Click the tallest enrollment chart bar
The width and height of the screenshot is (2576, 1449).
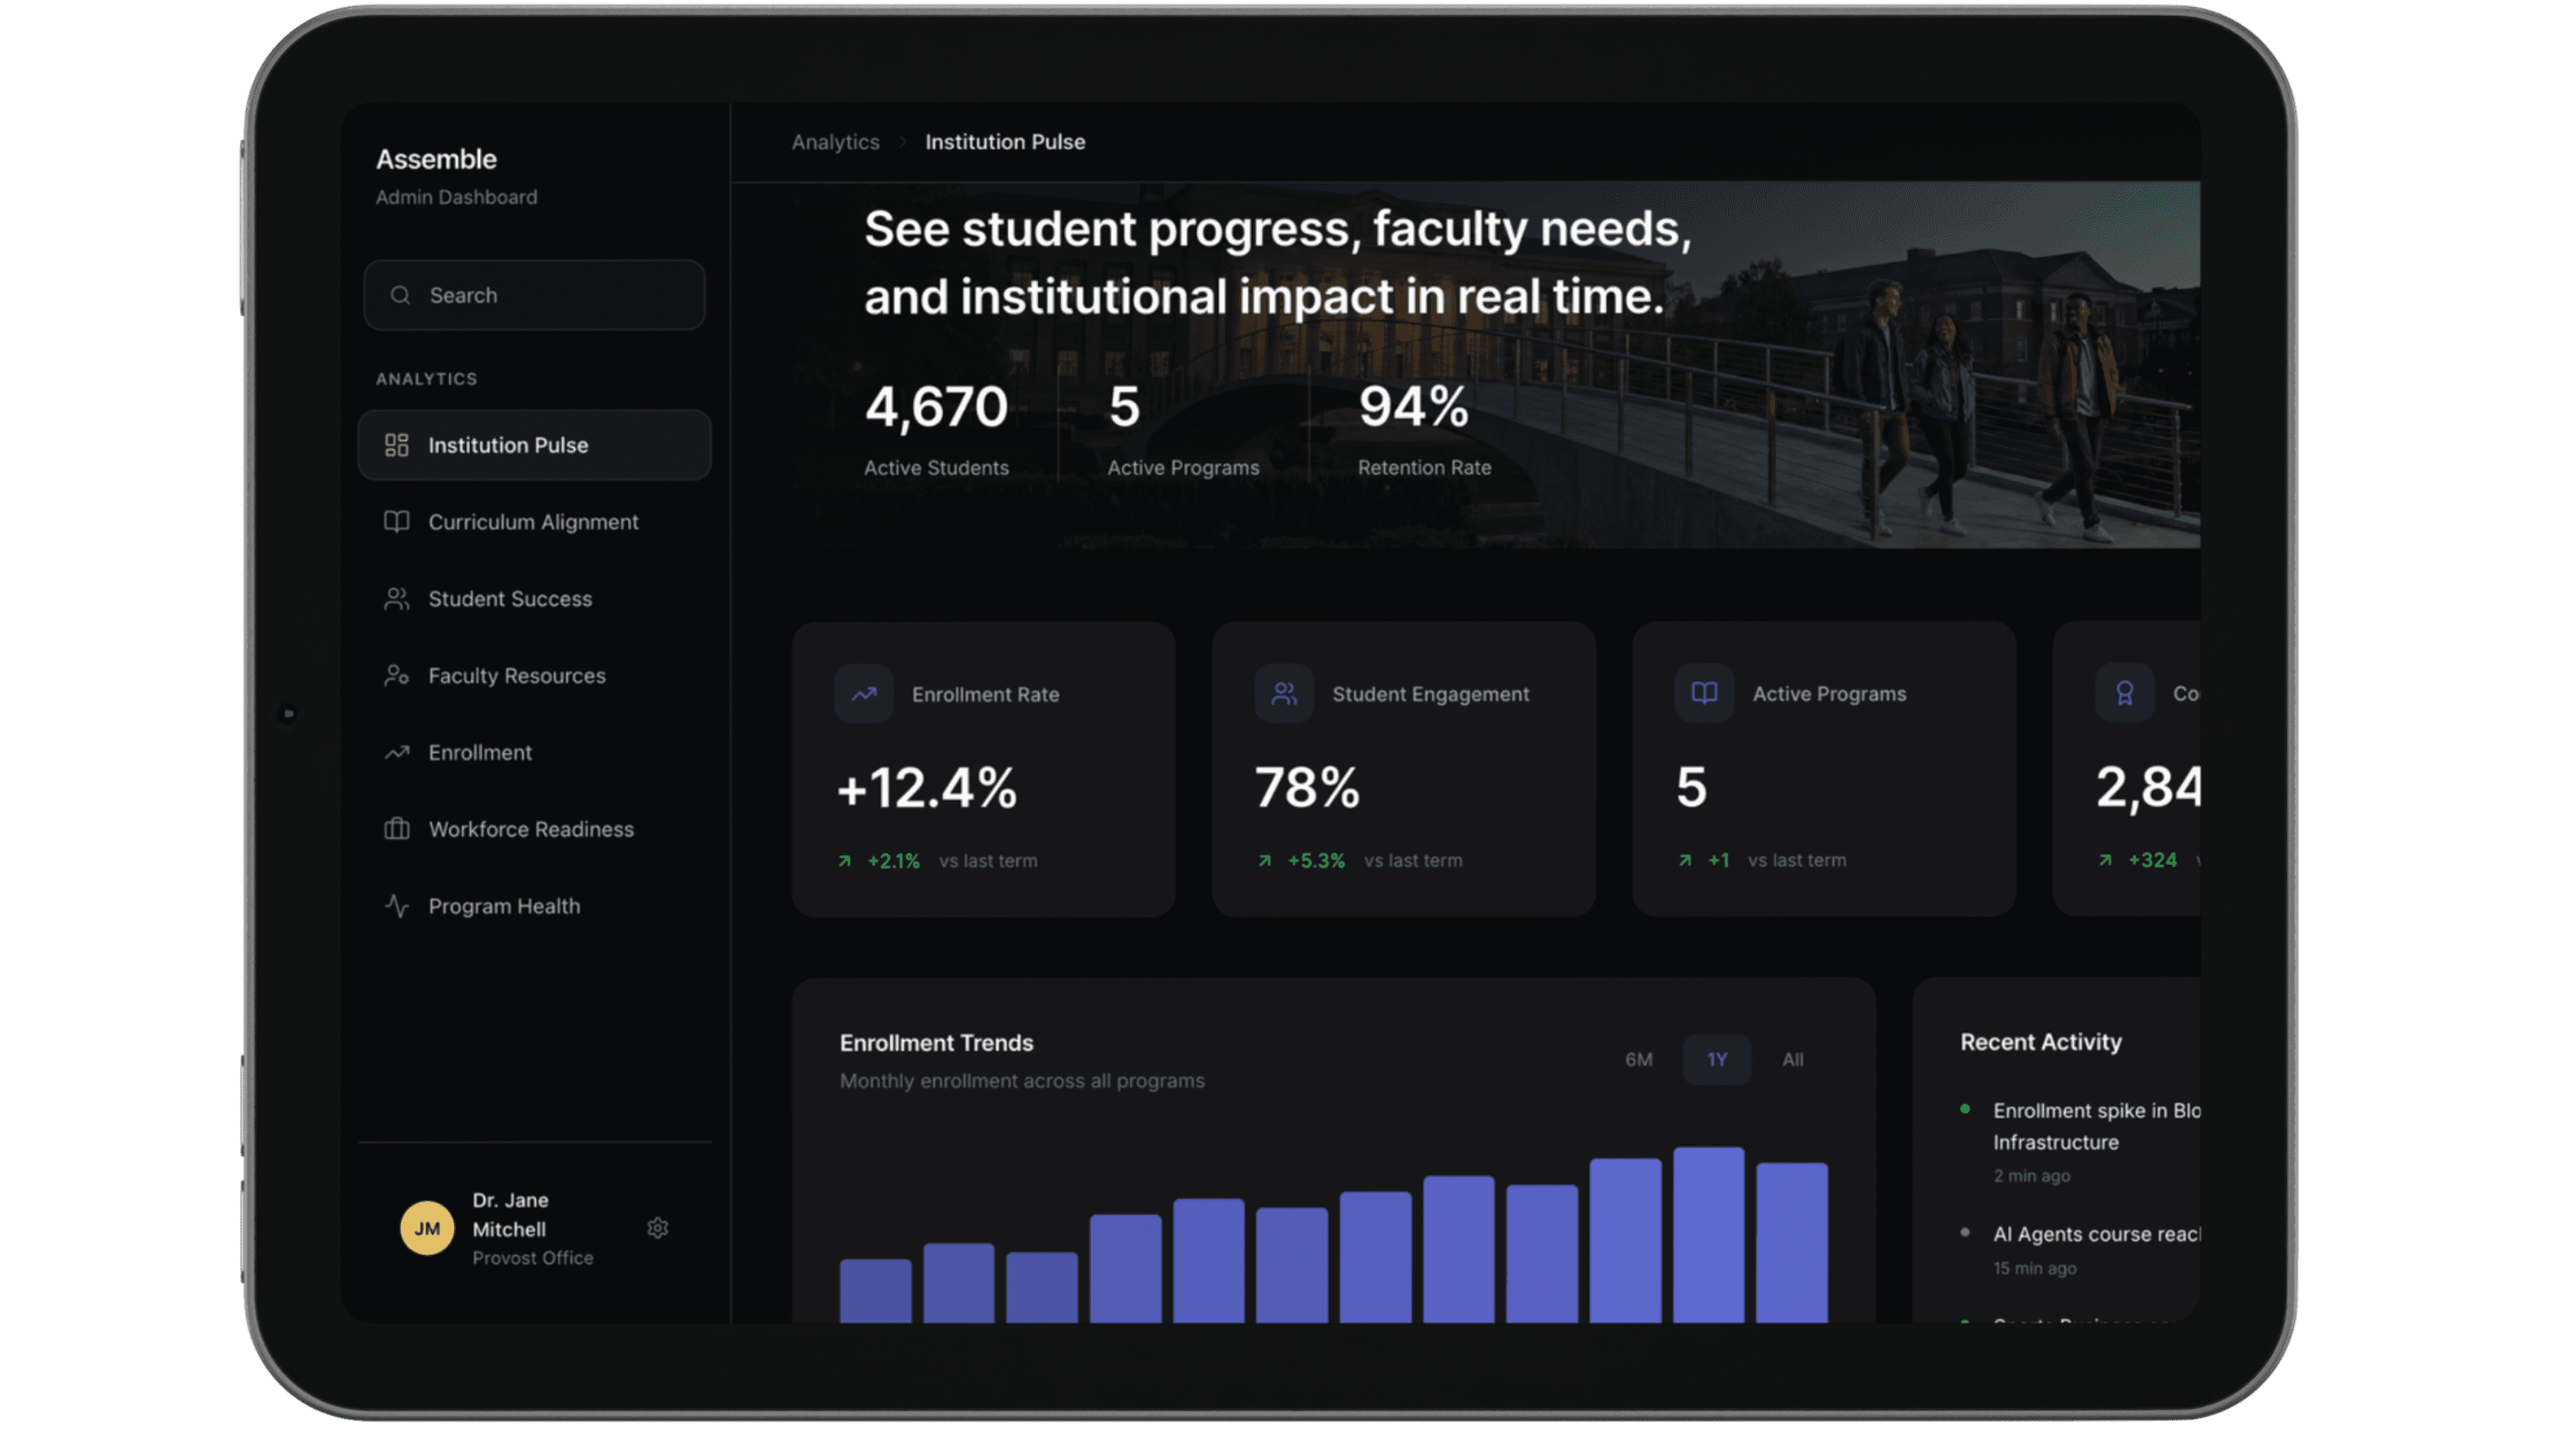point(1708,1235)
